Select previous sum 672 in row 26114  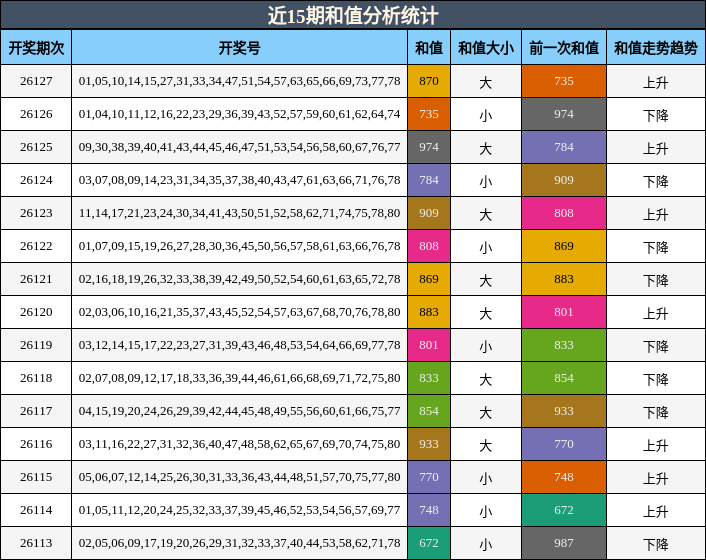[x=564, y=510]
